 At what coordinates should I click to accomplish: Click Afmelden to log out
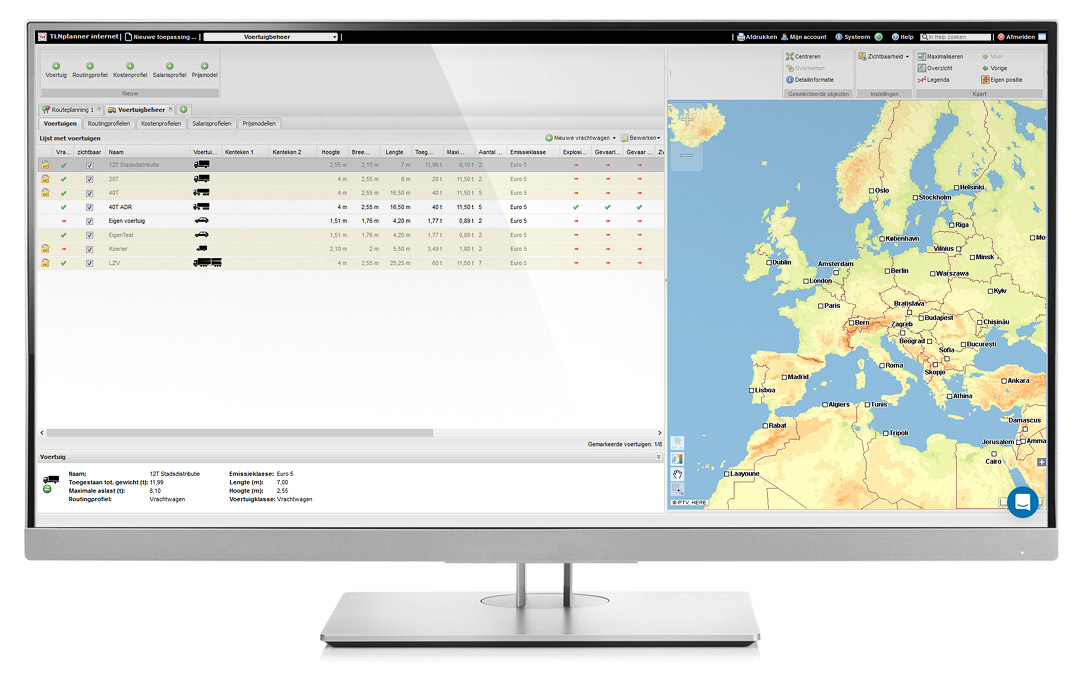coord(1018,37)
